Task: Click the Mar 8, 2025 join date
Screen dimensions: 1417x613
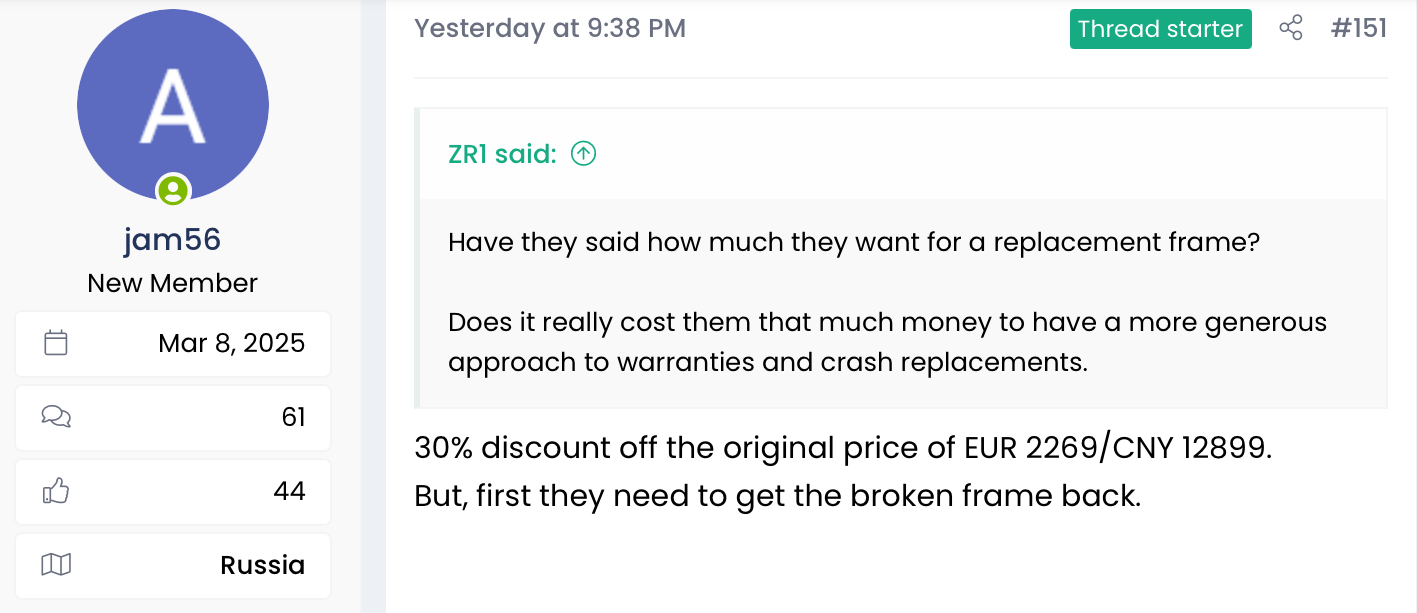Action: click(231, 343)
